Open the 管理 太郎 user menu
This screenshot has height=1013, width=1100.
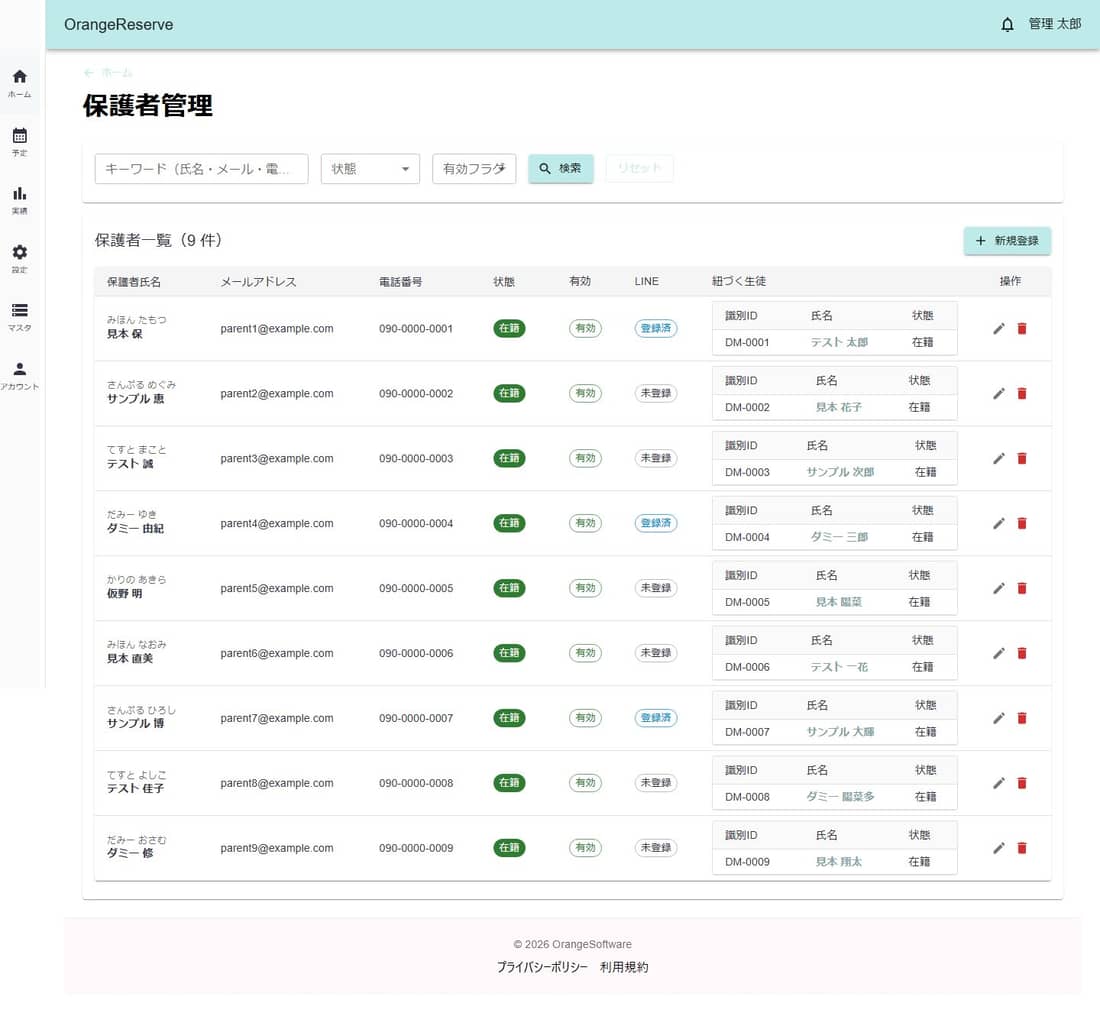pos(1054,24)
